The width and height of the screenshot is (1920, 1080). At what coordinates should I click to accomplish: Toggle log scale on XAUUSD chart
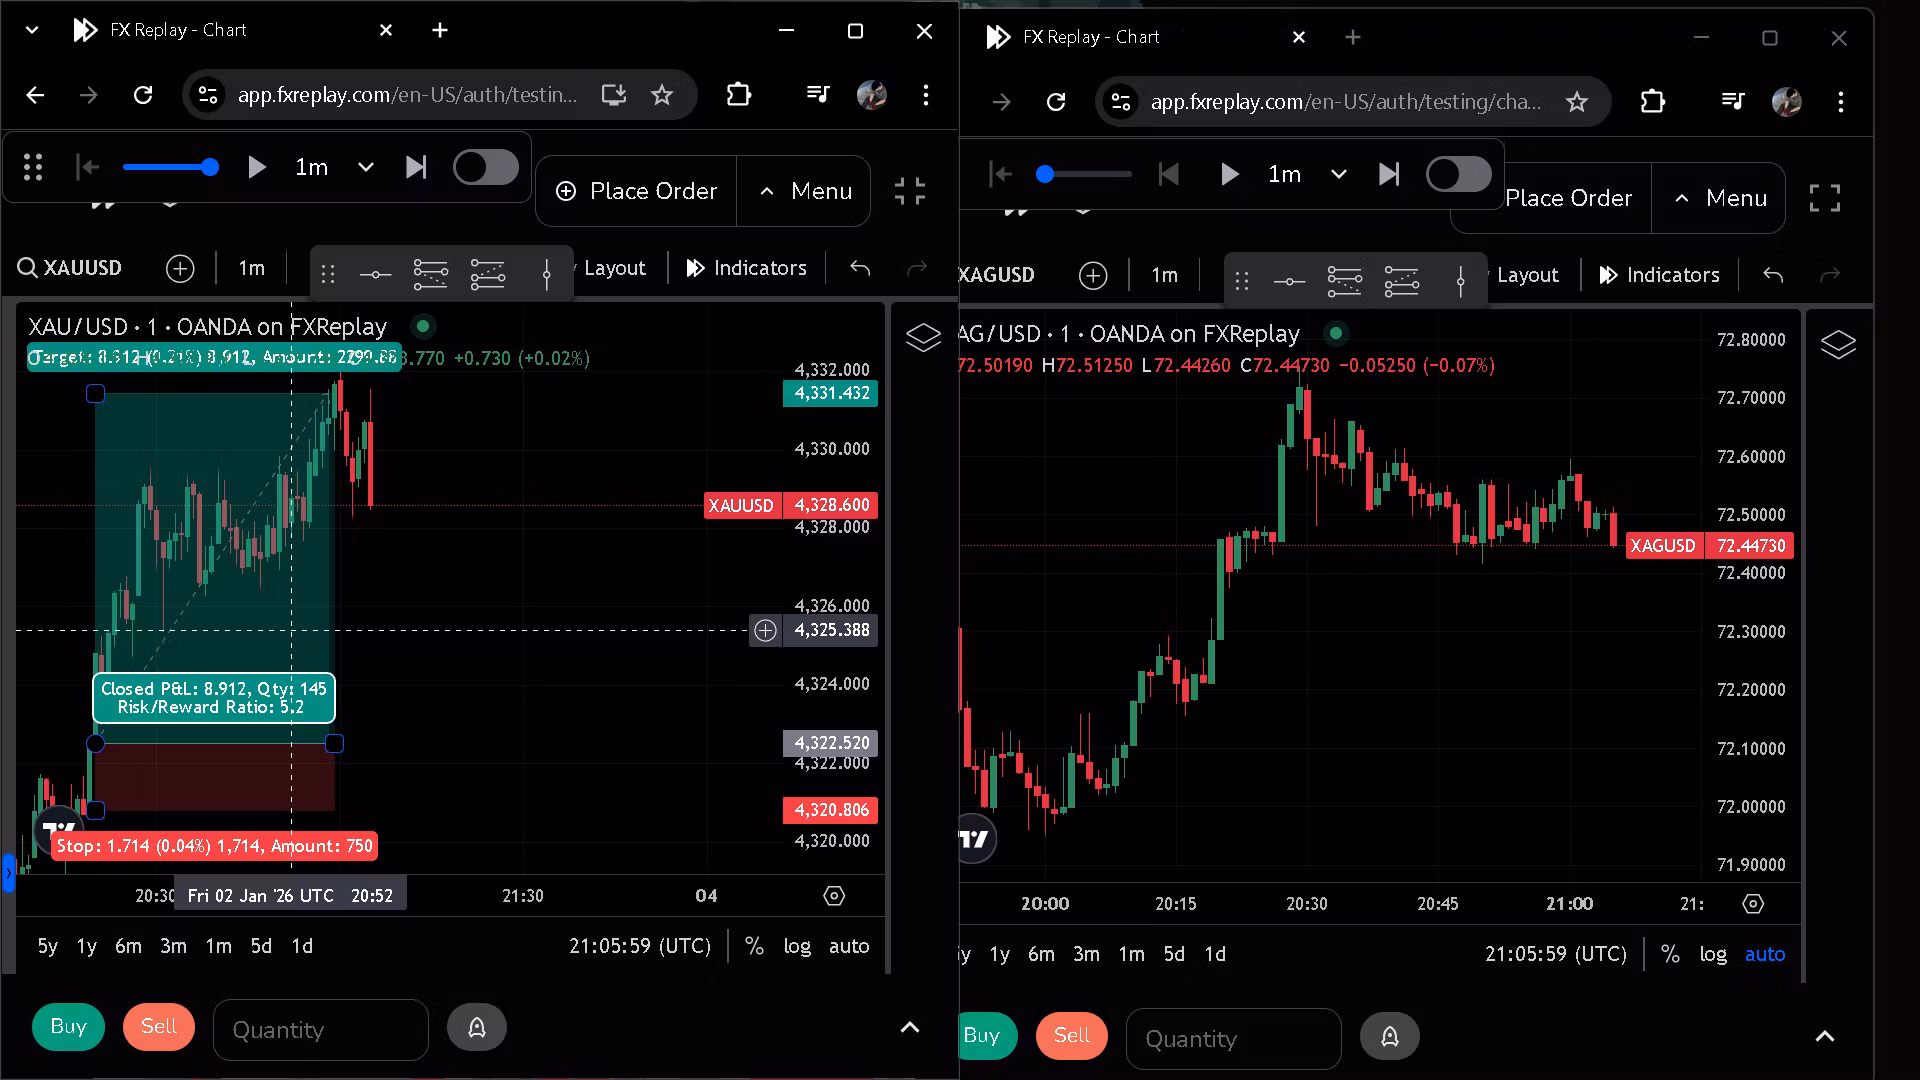point(797,946)
